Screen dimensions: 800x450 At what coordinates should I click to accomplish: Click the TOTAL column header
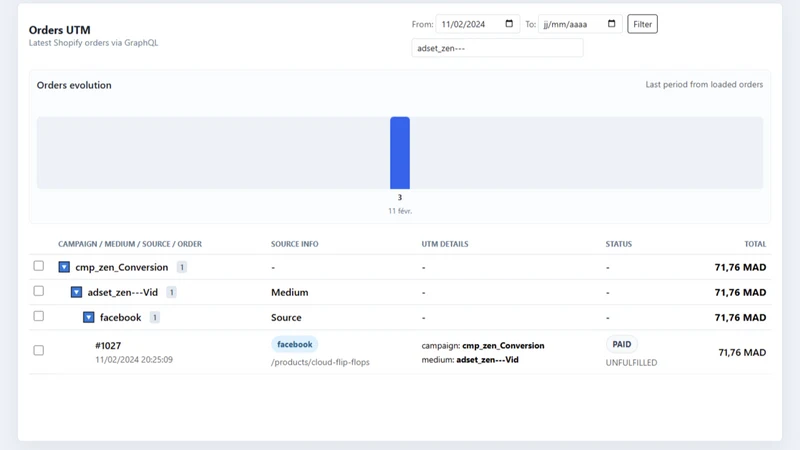(x=755, y=244)
